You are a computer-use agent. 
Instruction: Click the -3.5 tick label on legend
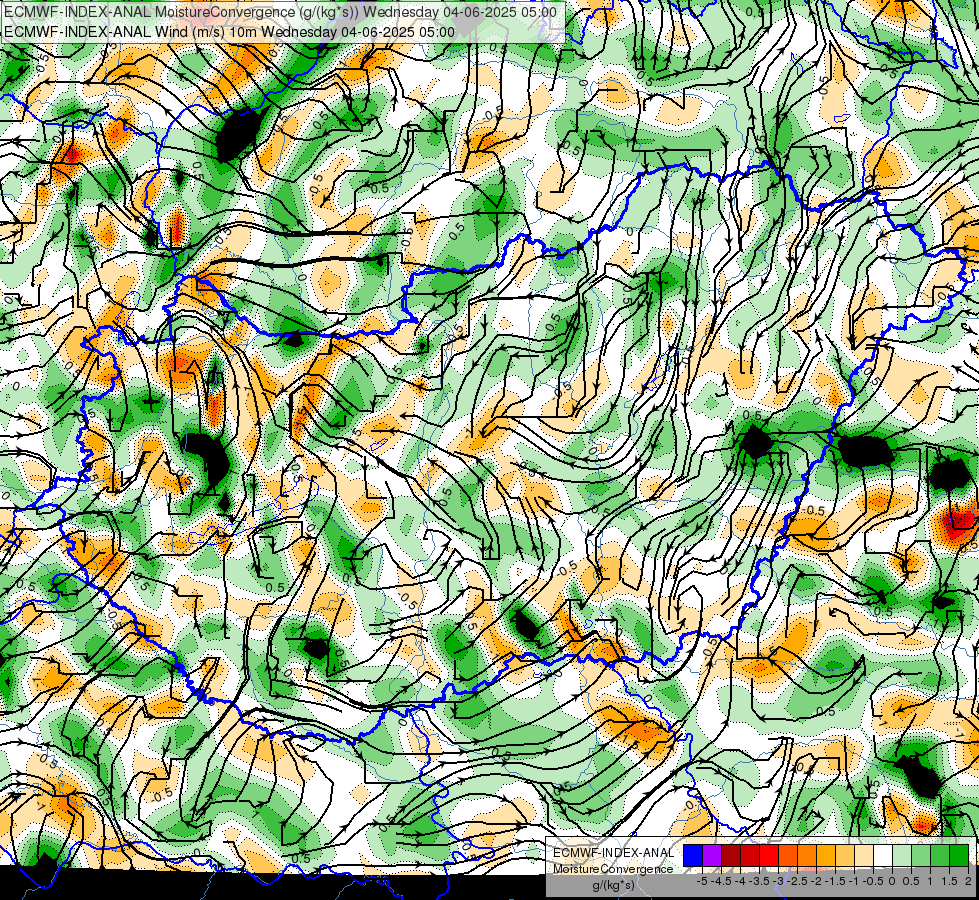coord(759,881)
